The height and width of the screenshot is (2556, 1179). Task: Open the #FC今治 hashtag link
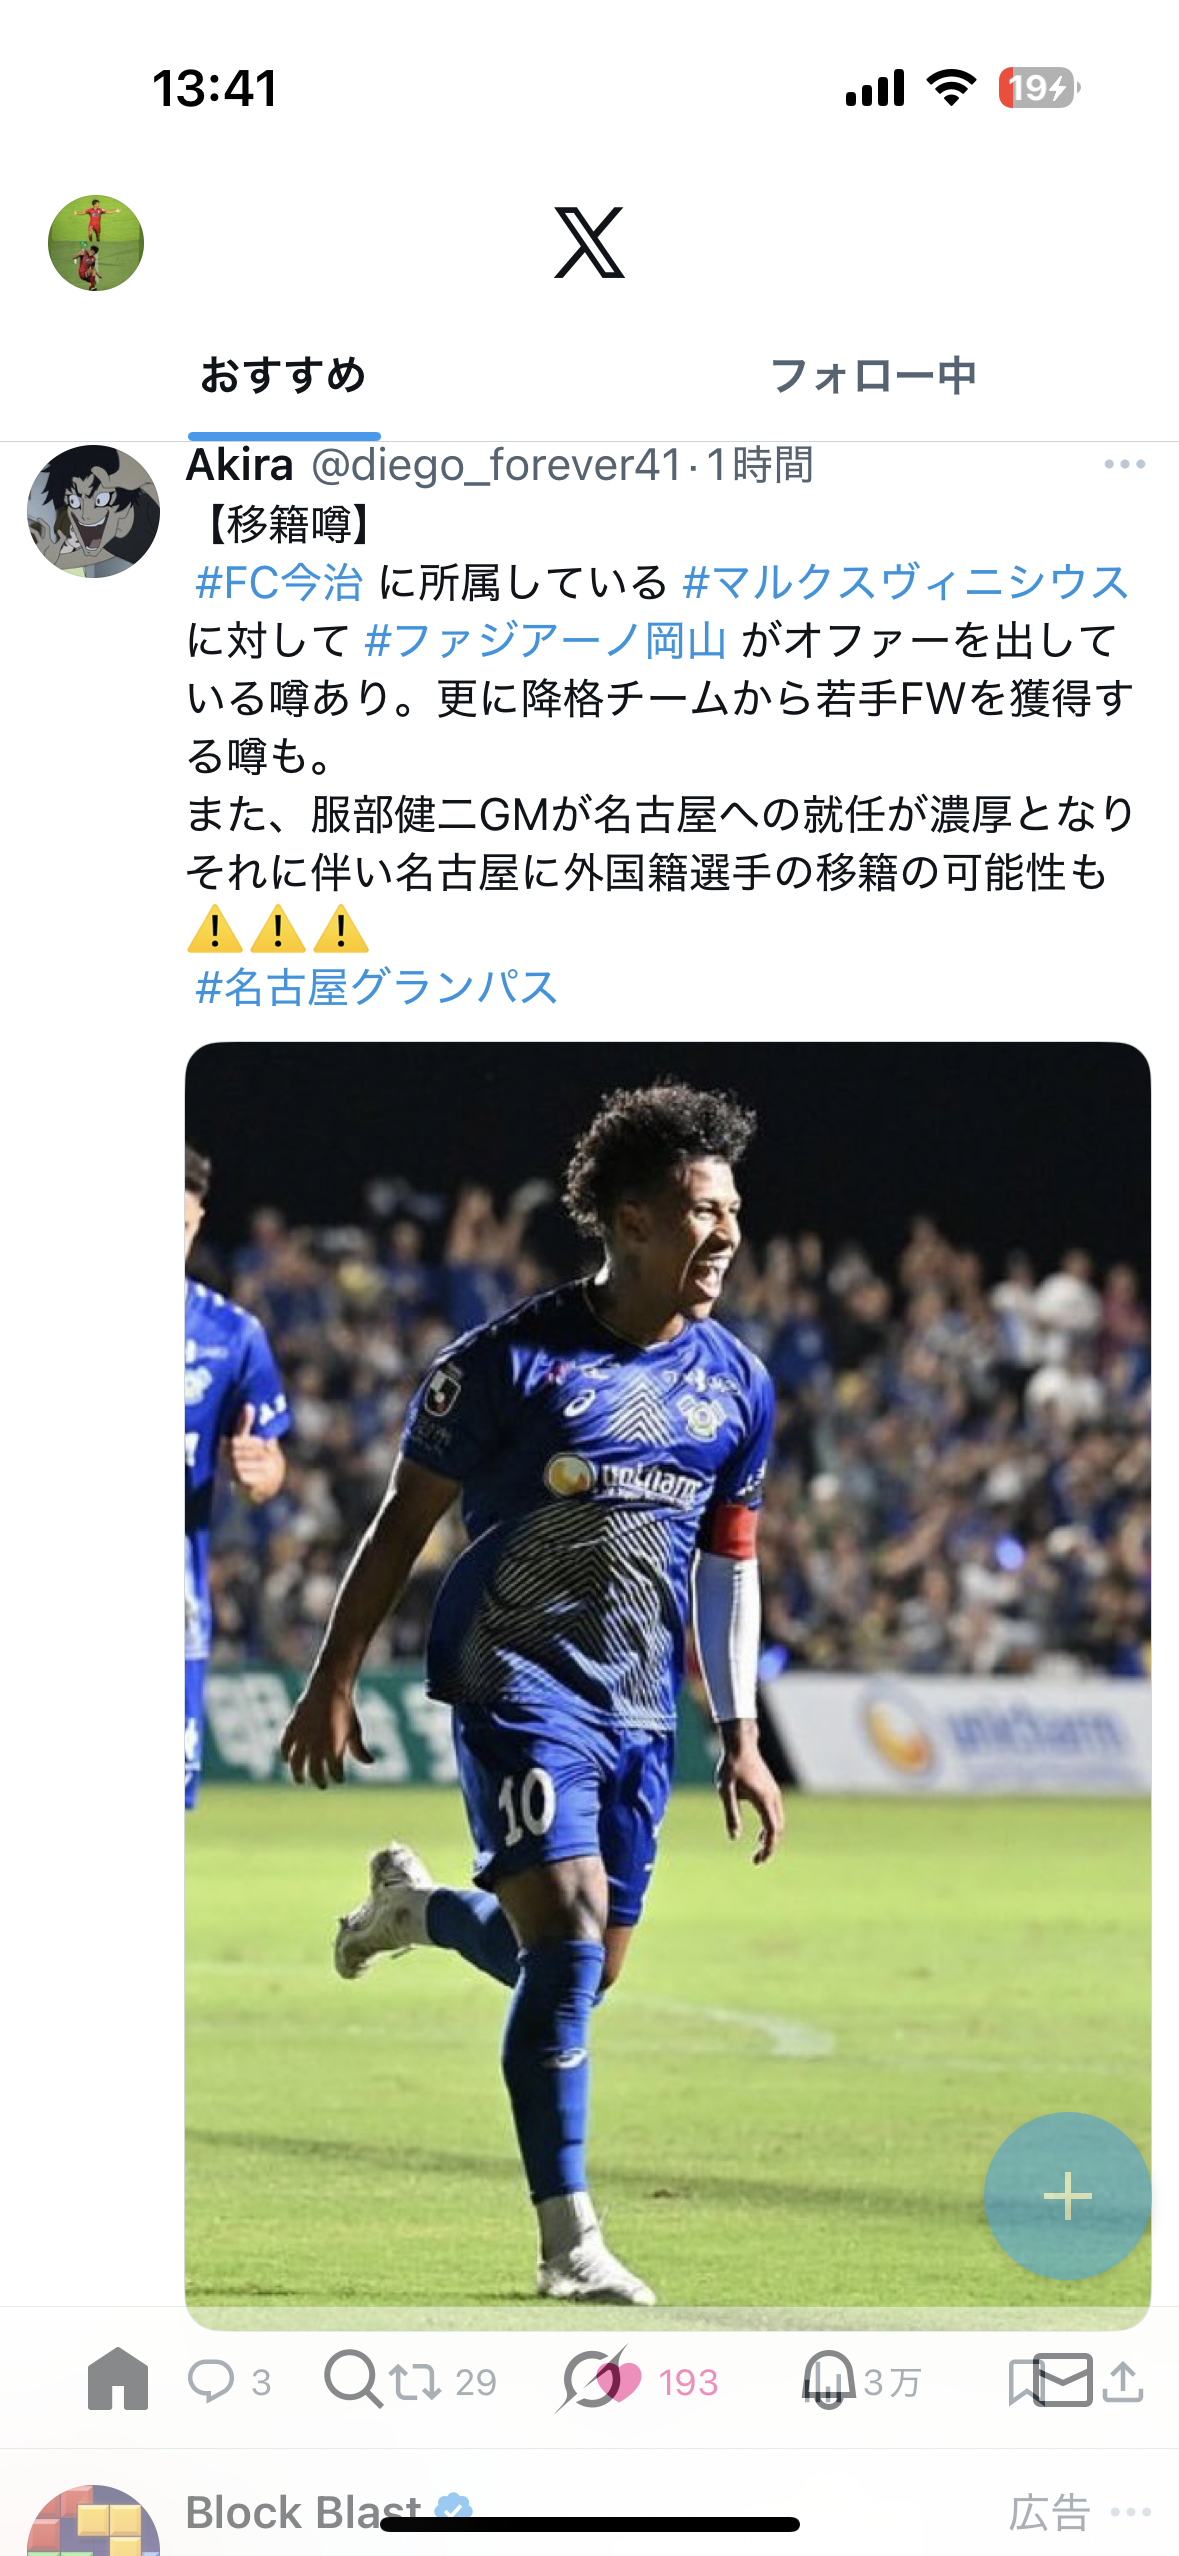pyautogui.click(x=279, y=582)
